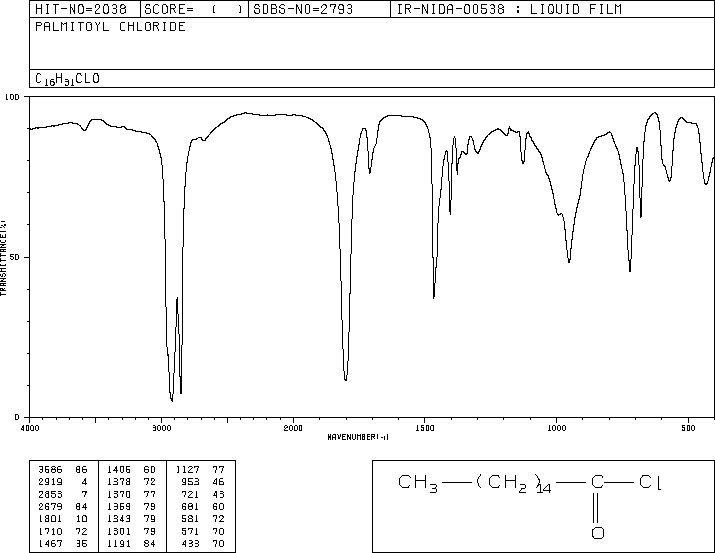
Task: Click the (CH2)14 group in the structure
Action: 514,484
